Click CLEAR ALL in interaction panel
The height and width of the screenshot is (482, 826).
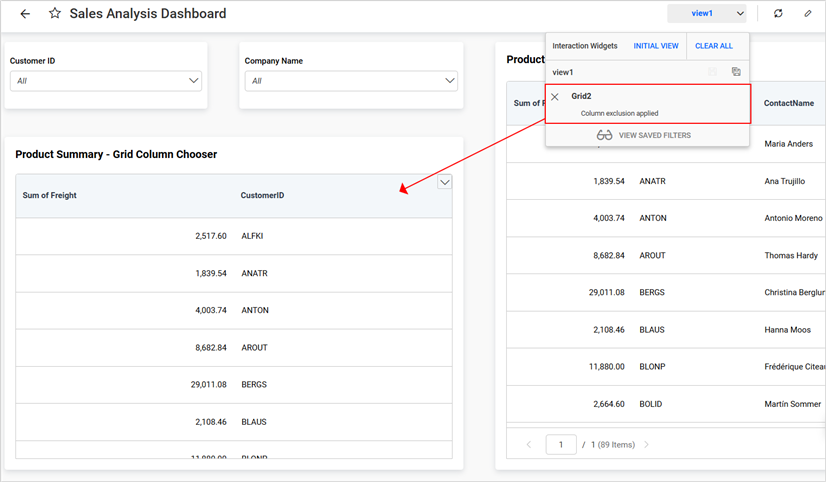point(713,46)
